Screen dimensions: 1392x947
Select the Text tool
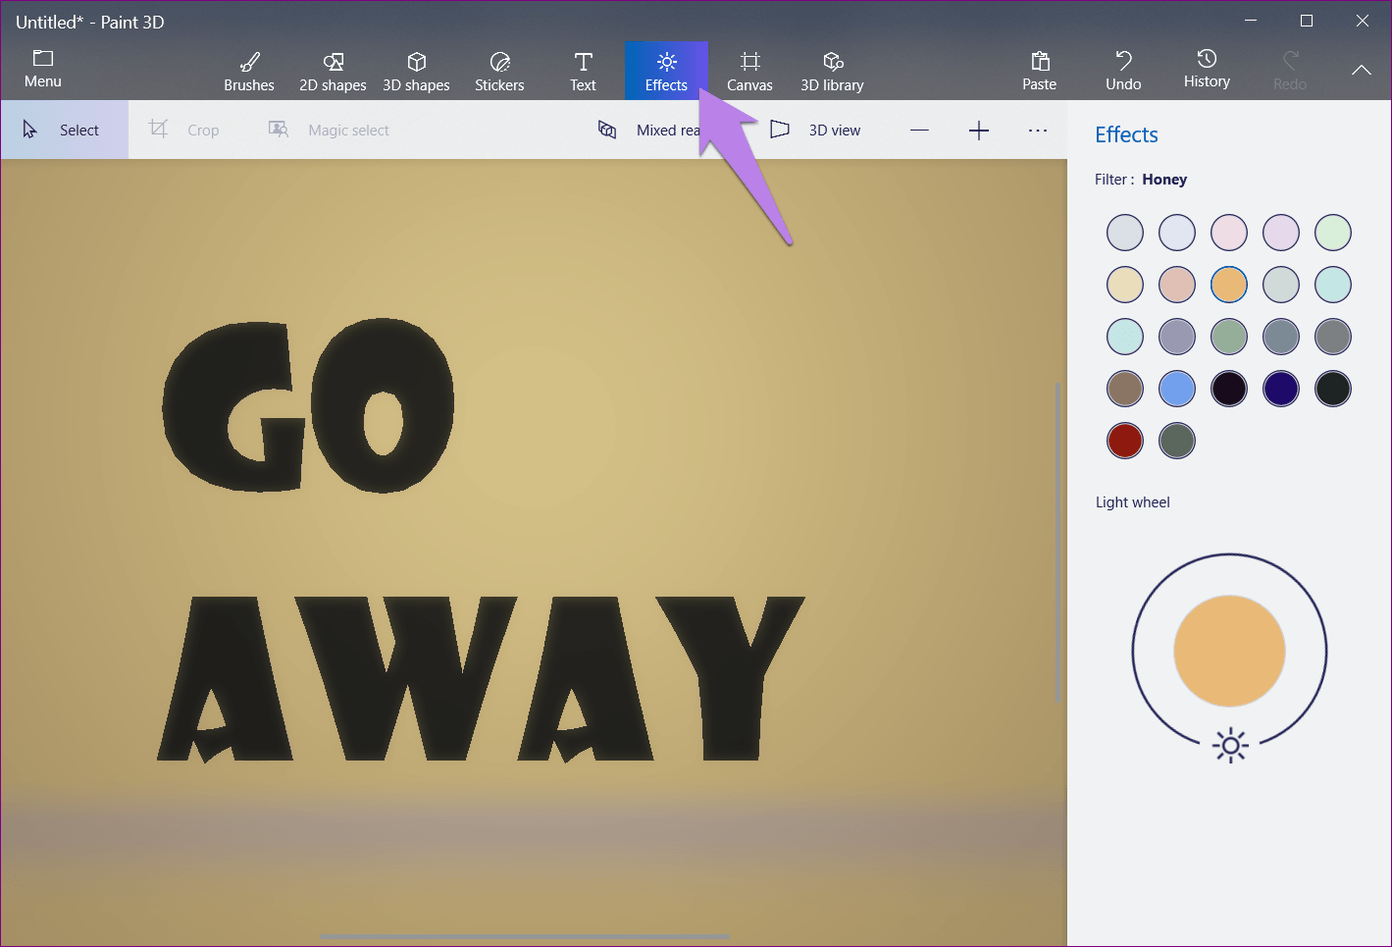(x=583, y=71)
